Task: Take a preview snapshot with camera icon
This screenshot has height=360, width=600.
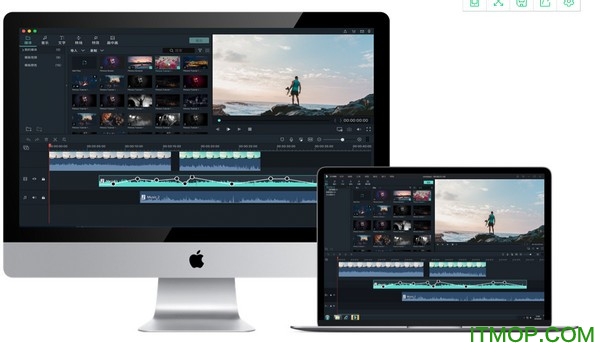Action: [x=349, y=129]
